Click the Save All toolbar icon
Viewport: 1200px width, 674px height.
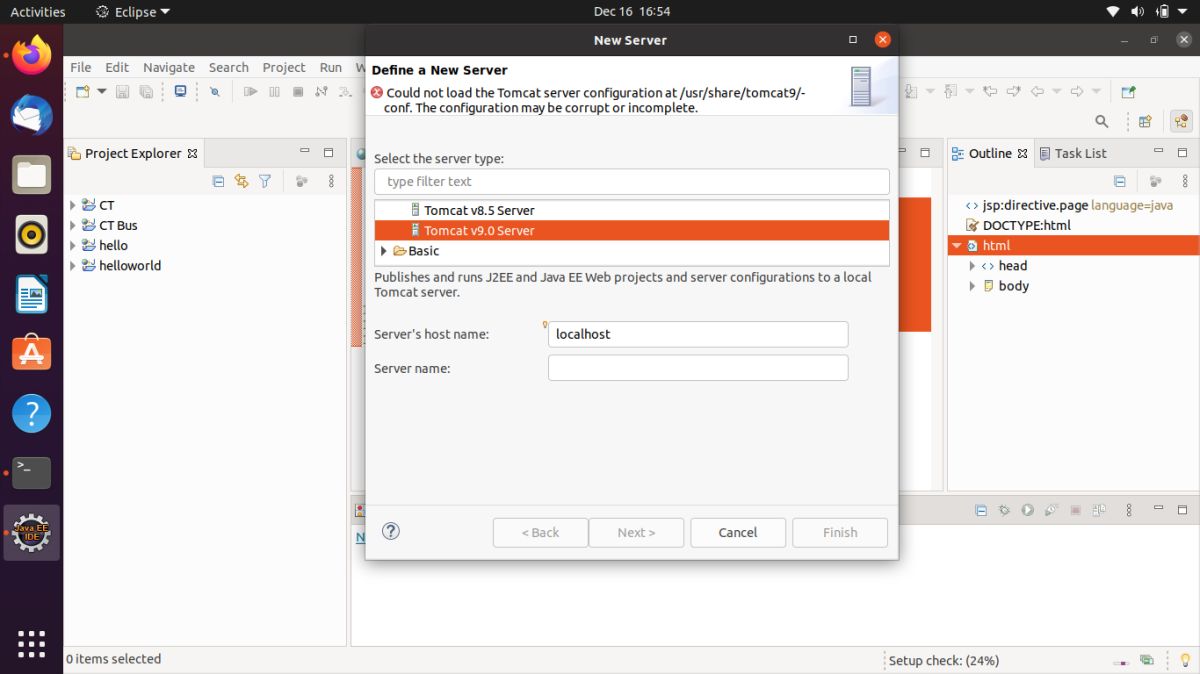click(146, 92)
